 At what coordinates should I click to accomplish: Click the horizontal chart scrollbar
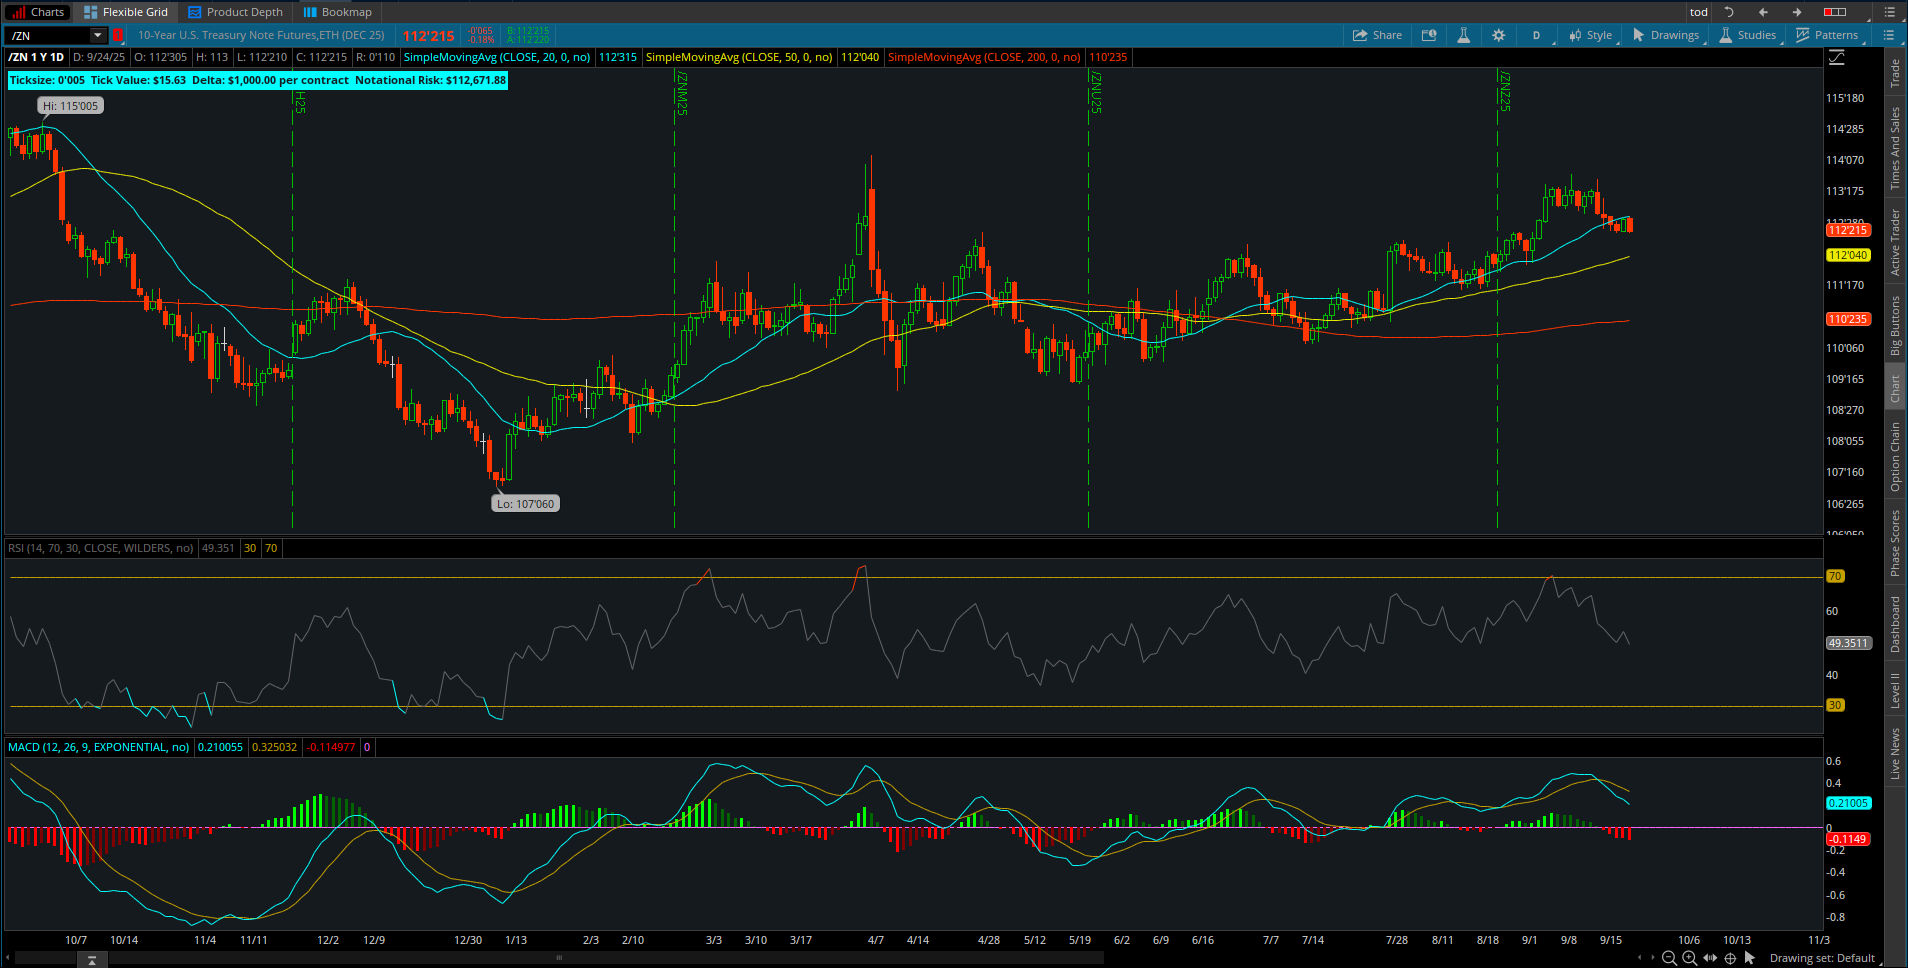click(560, 958)
